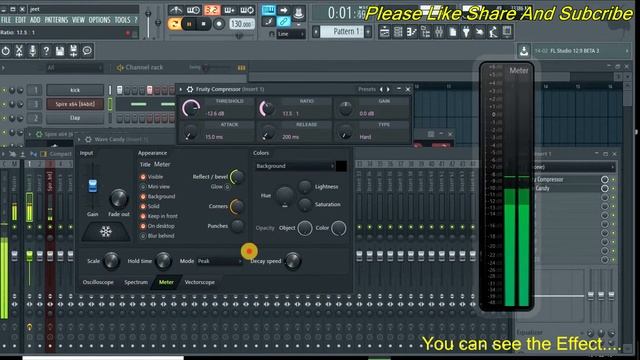Click the download news icon
The width and height of the screenshot is (640, 360).
(524, 51)
